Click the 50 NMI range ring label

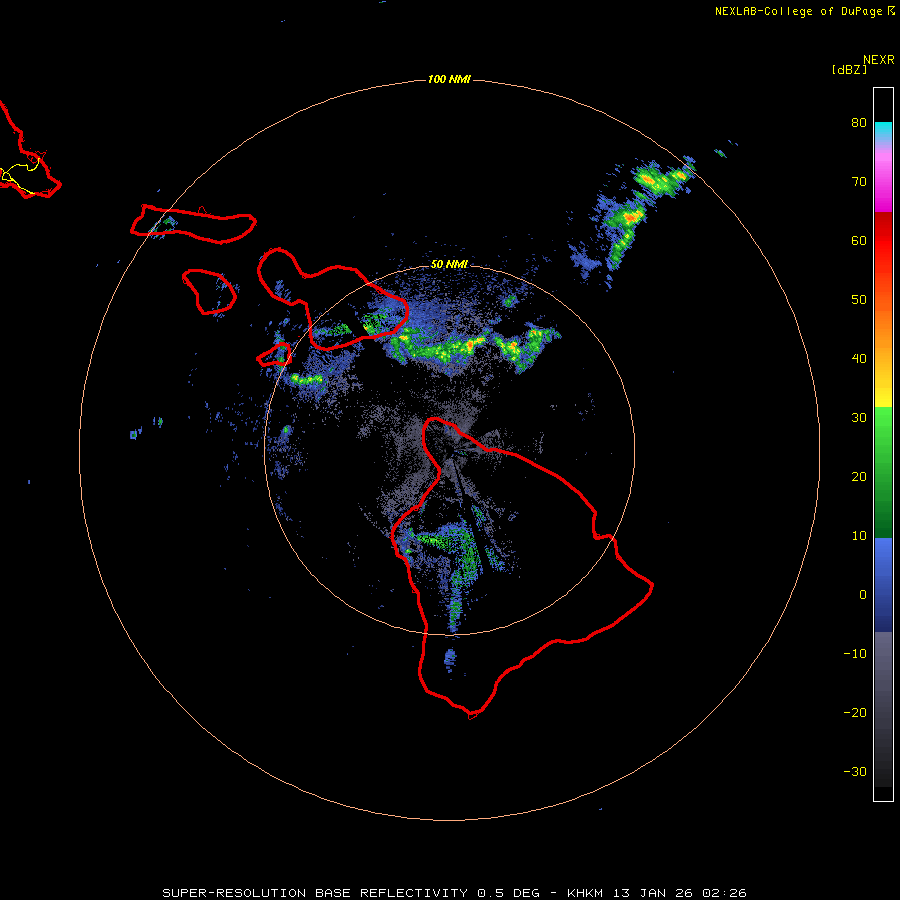[449, 264]
